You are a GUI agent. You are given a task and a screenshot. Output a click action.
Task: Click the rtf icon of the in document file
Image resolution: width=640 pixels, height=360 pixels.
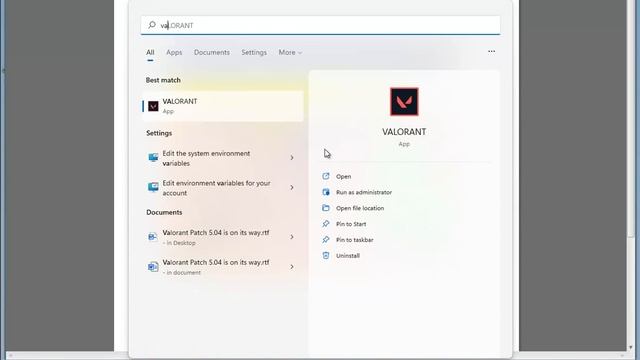[x=153, y=267]
